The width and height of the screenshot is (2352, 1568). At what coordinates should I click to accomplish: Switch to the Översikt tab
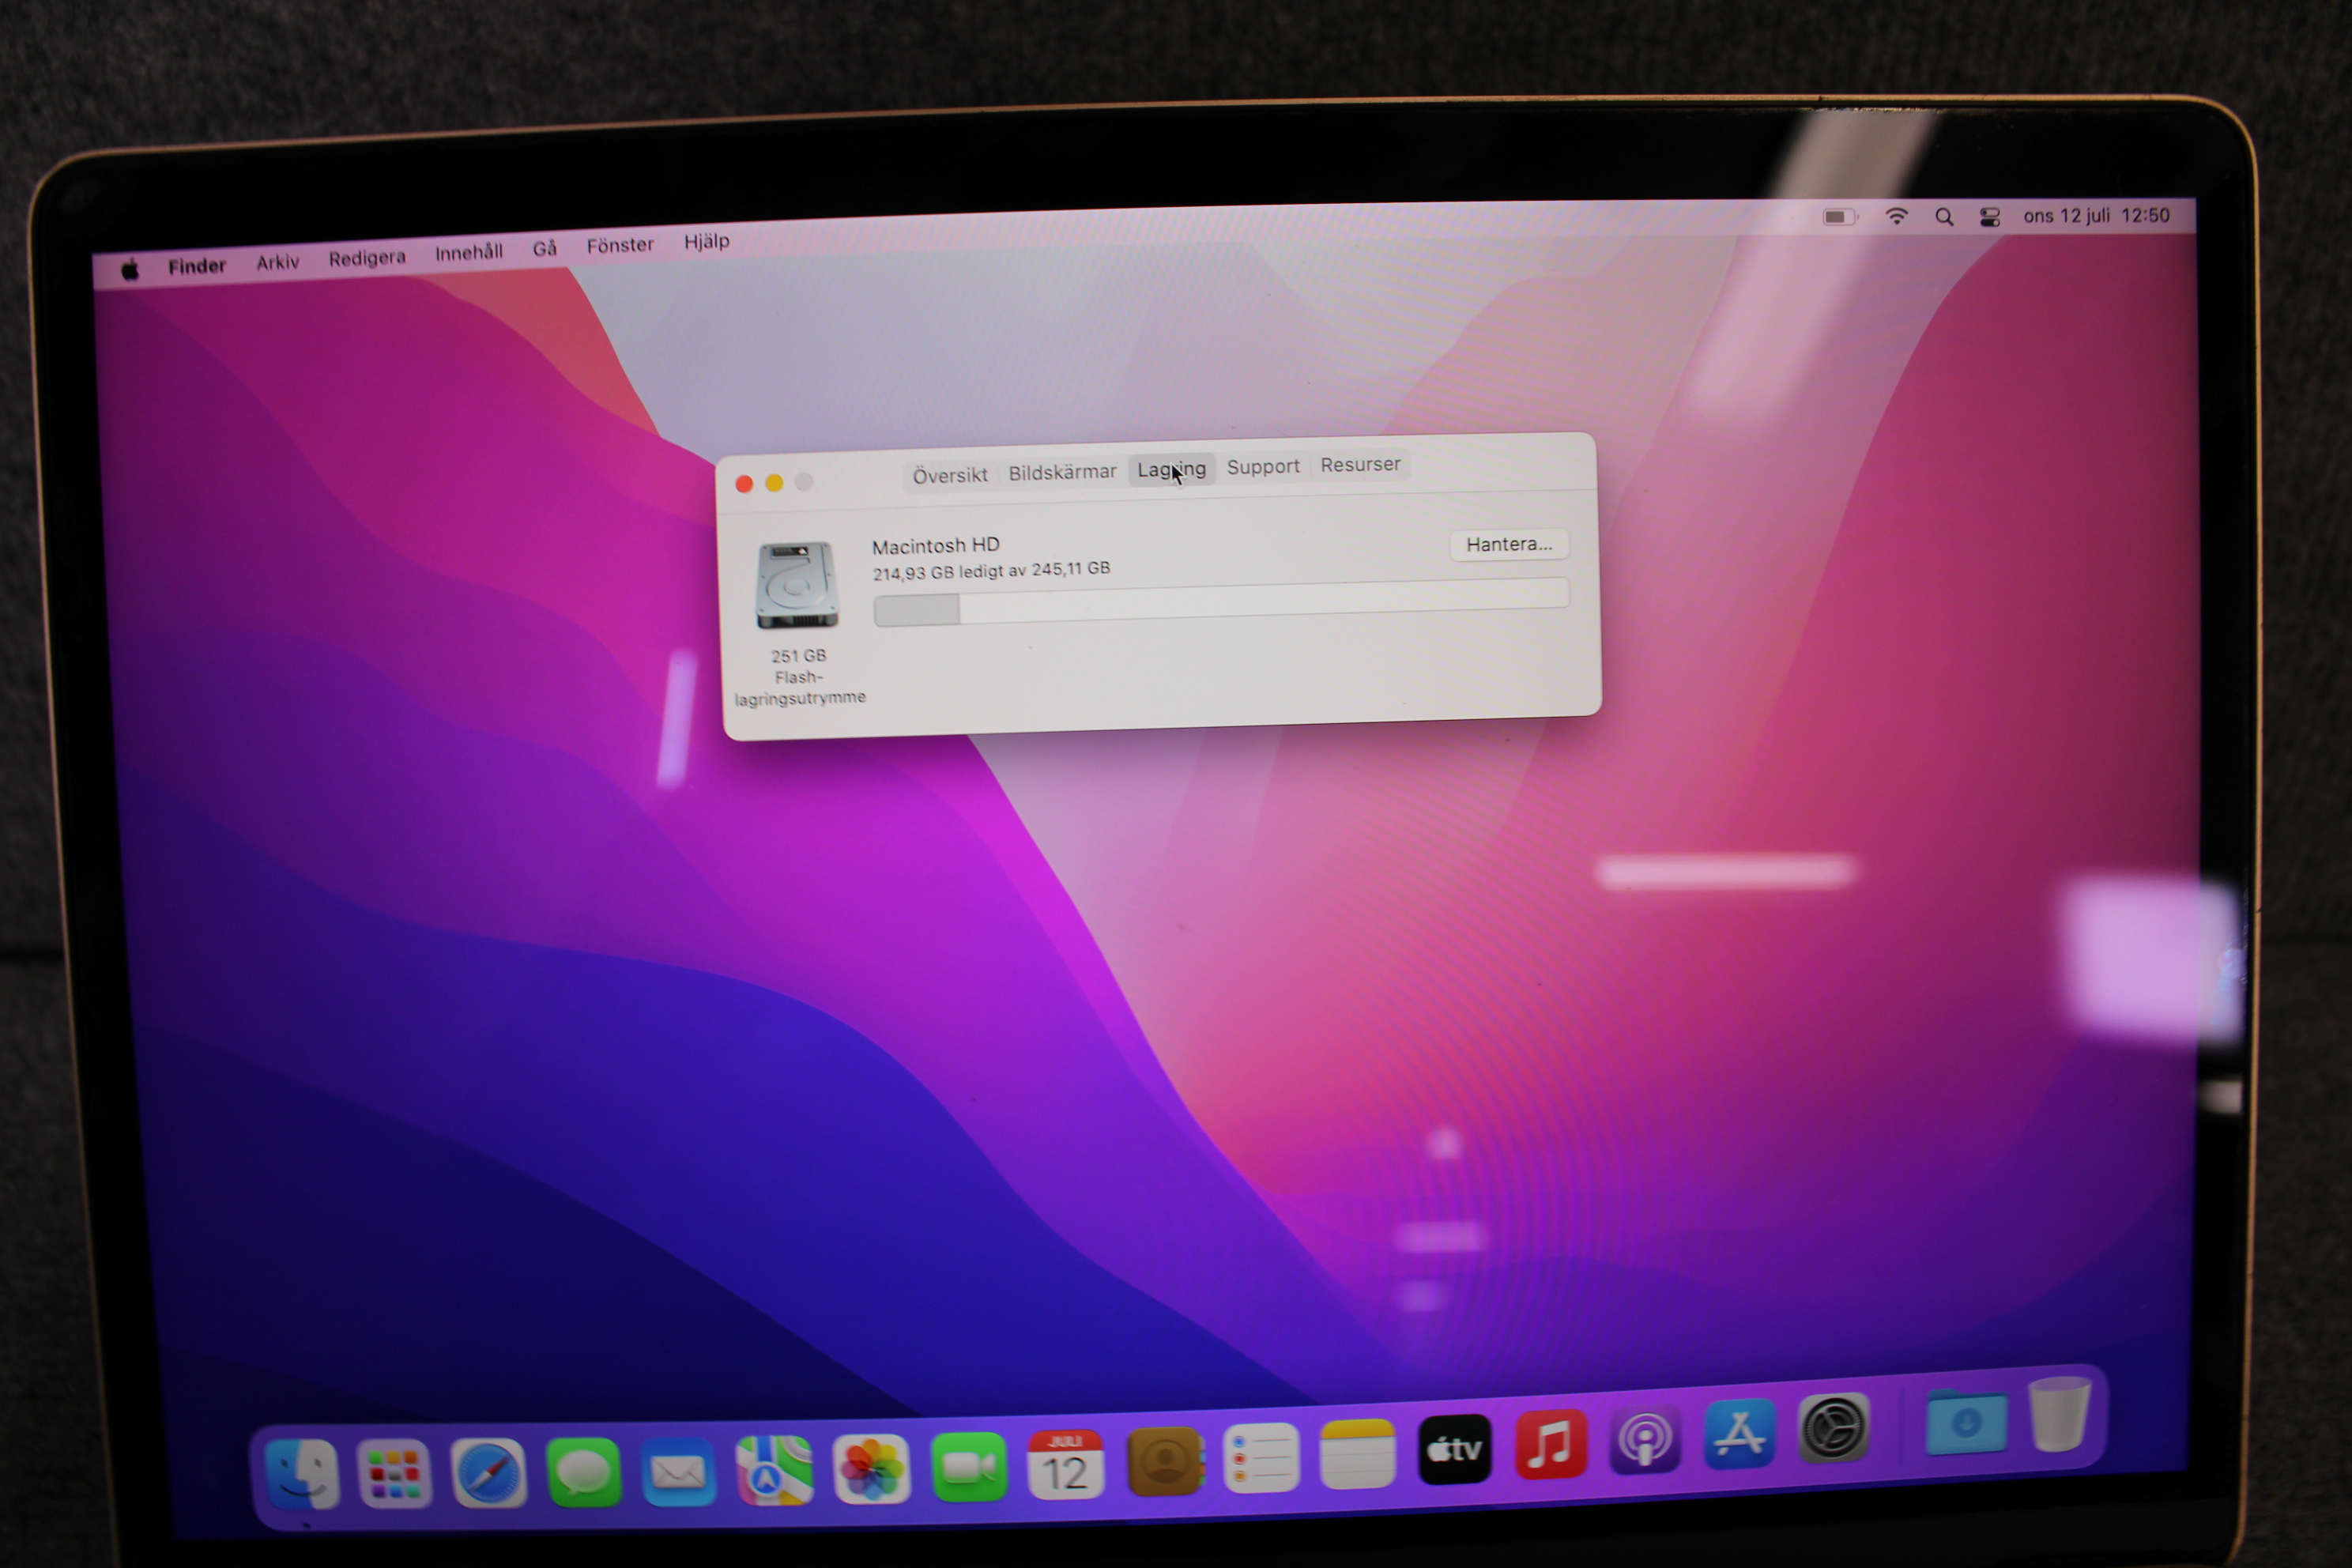[949, 475]
